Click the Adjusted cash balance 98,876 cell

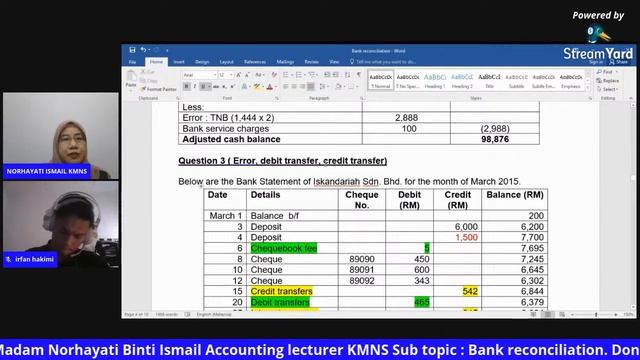tap(495, 139)
